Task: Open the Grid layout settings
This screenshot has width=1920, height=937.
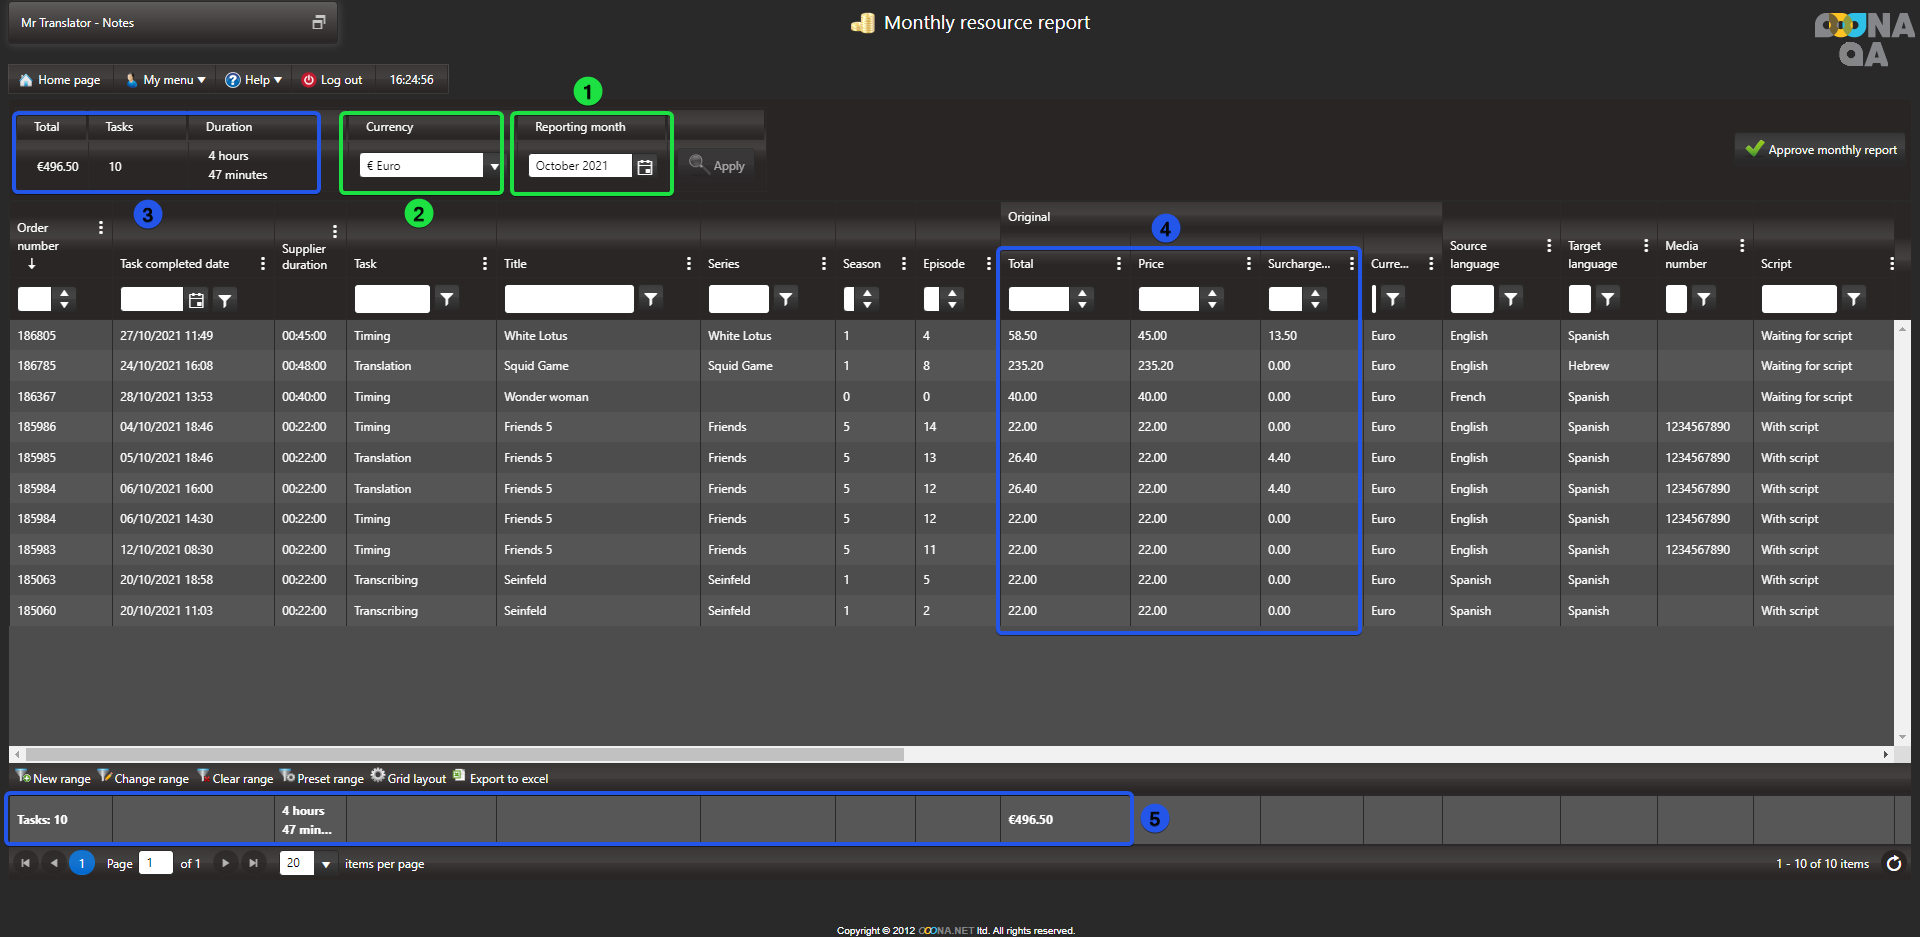Action: pos(408,778)
